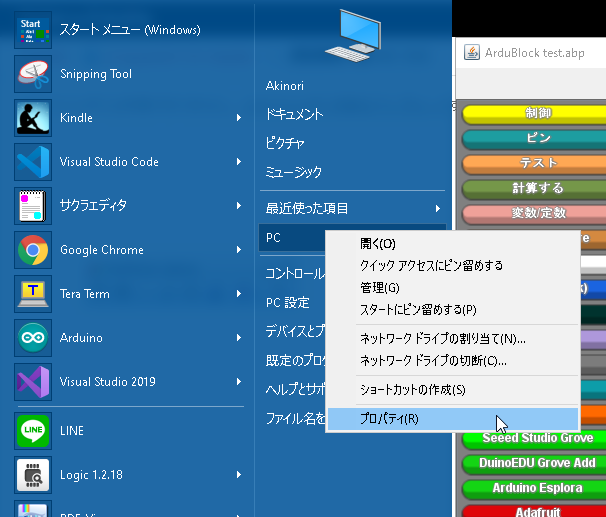
Task: Open Visual Studio 2019 icon
Action: pyautogui.click(x=33, y=382)
